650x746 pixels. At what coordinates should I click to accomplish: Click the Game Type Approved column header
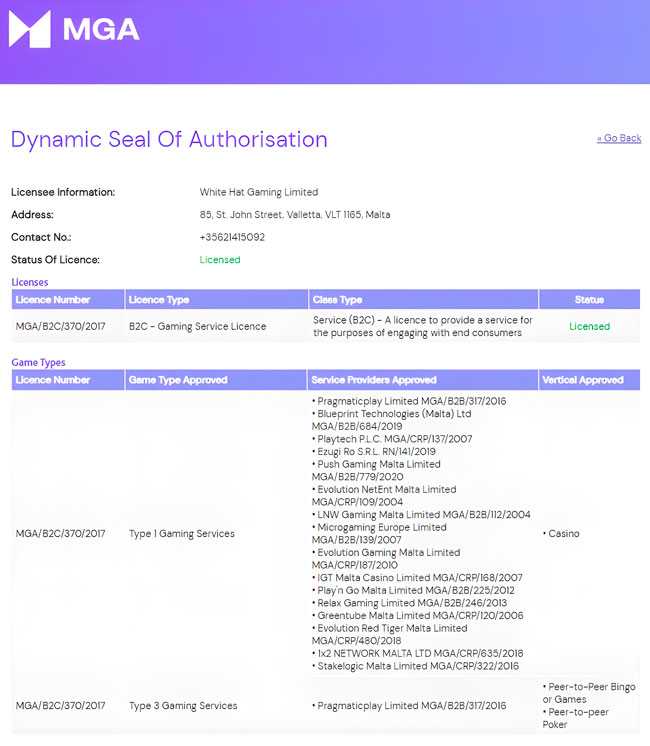(216, 380)
